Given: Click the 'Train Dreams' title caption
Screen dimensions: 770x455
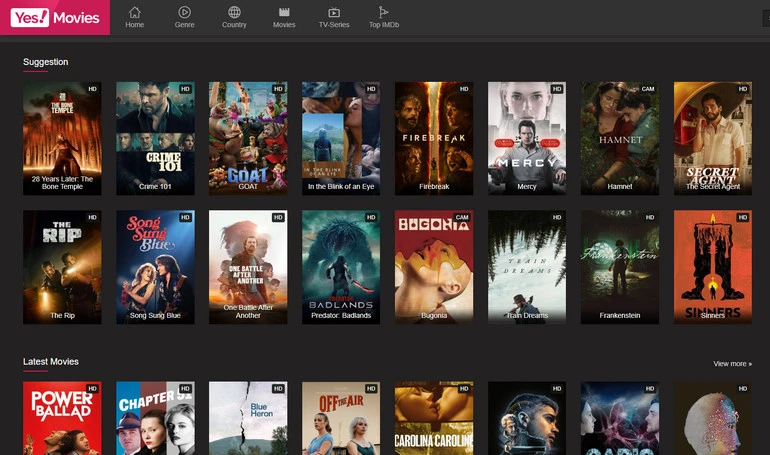Looking at the screenshot, I should coord(527,316).
